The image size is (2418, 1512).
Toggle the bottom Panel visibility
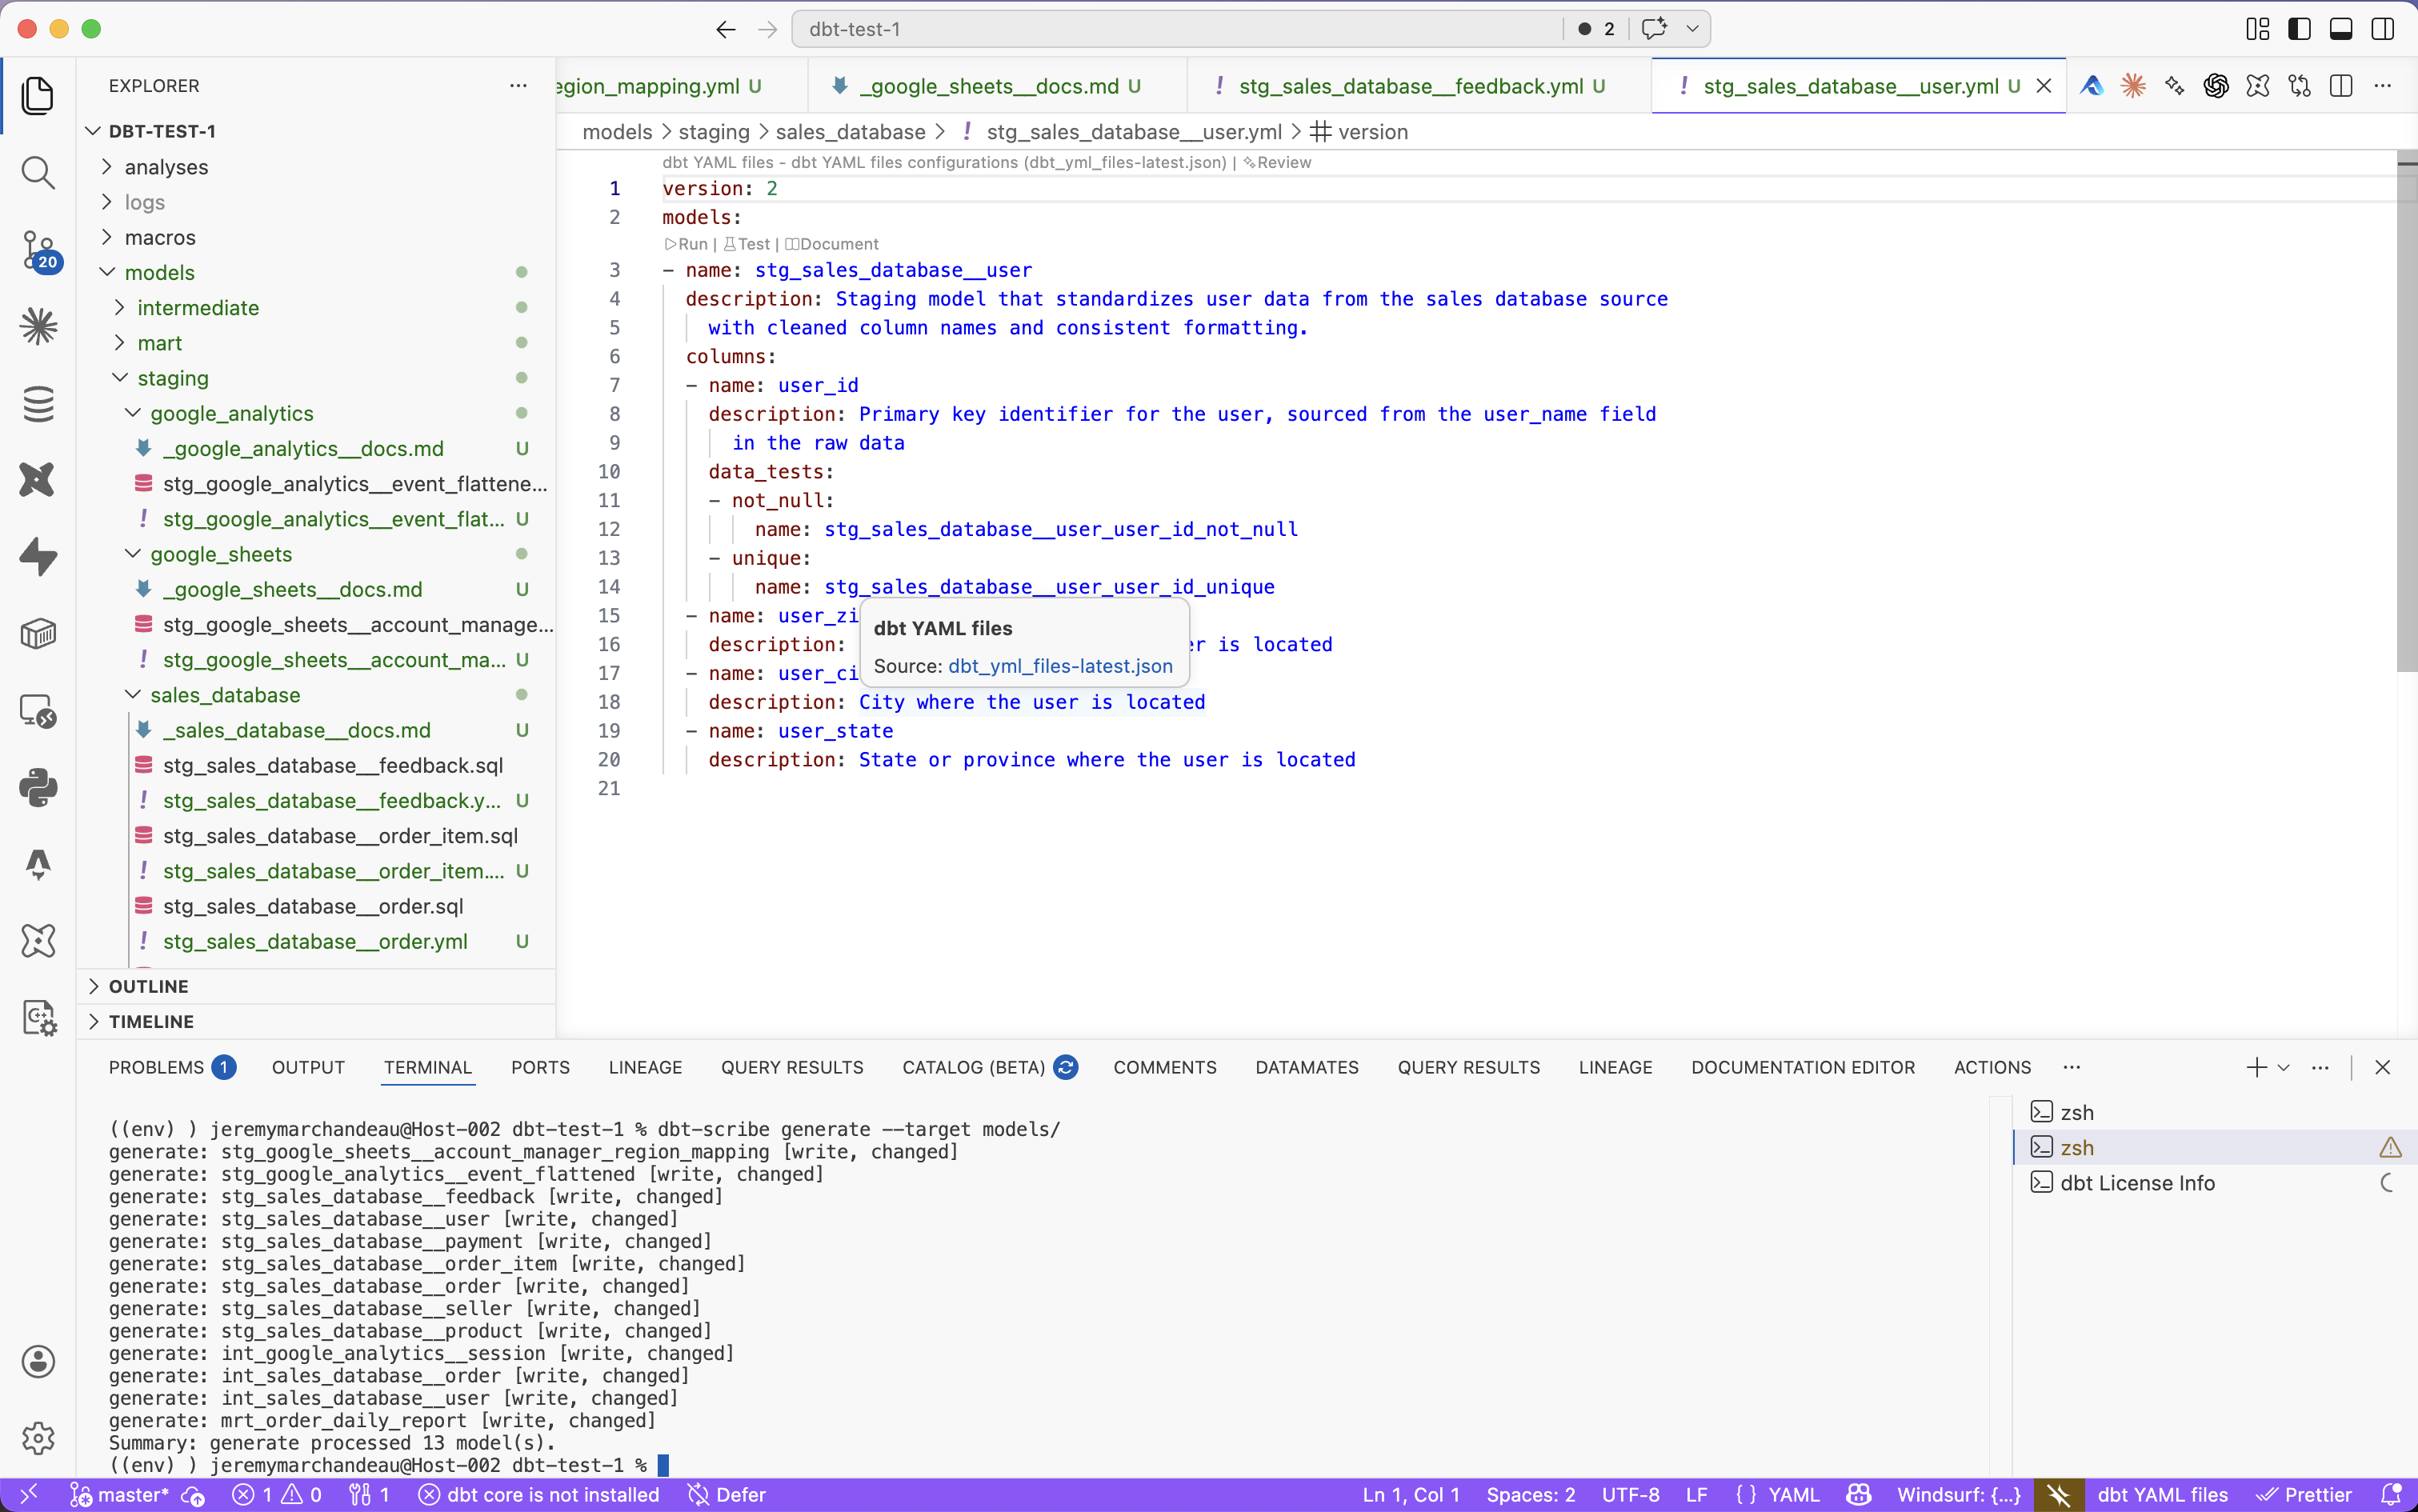pos(2341,29)
